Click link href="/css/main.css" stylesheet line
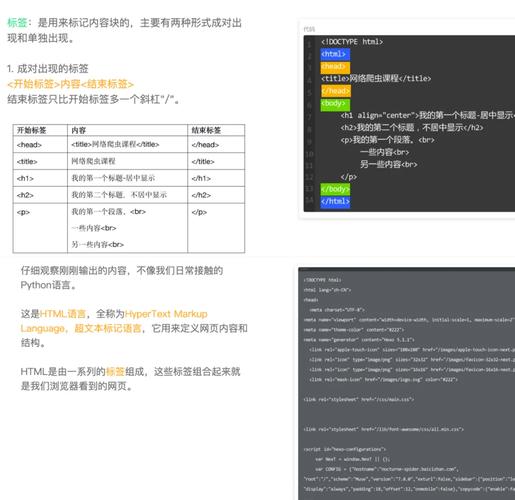This screenshot has height=500, width=515. (x=359, y=399)
